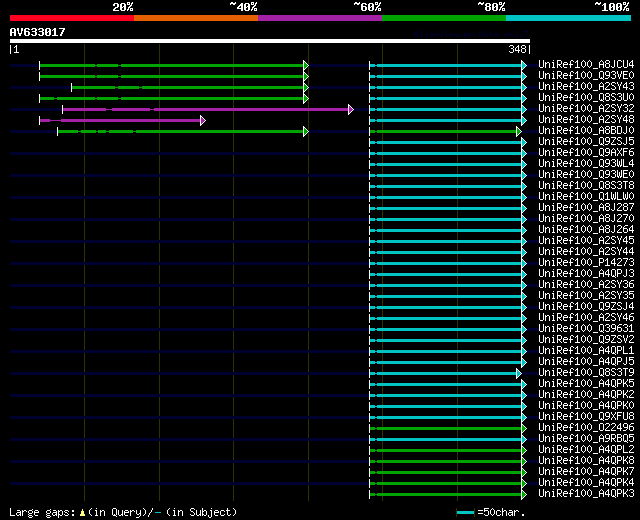Click the cyan ~100% legend segment
640x520 pixels.
click(567, 17)
